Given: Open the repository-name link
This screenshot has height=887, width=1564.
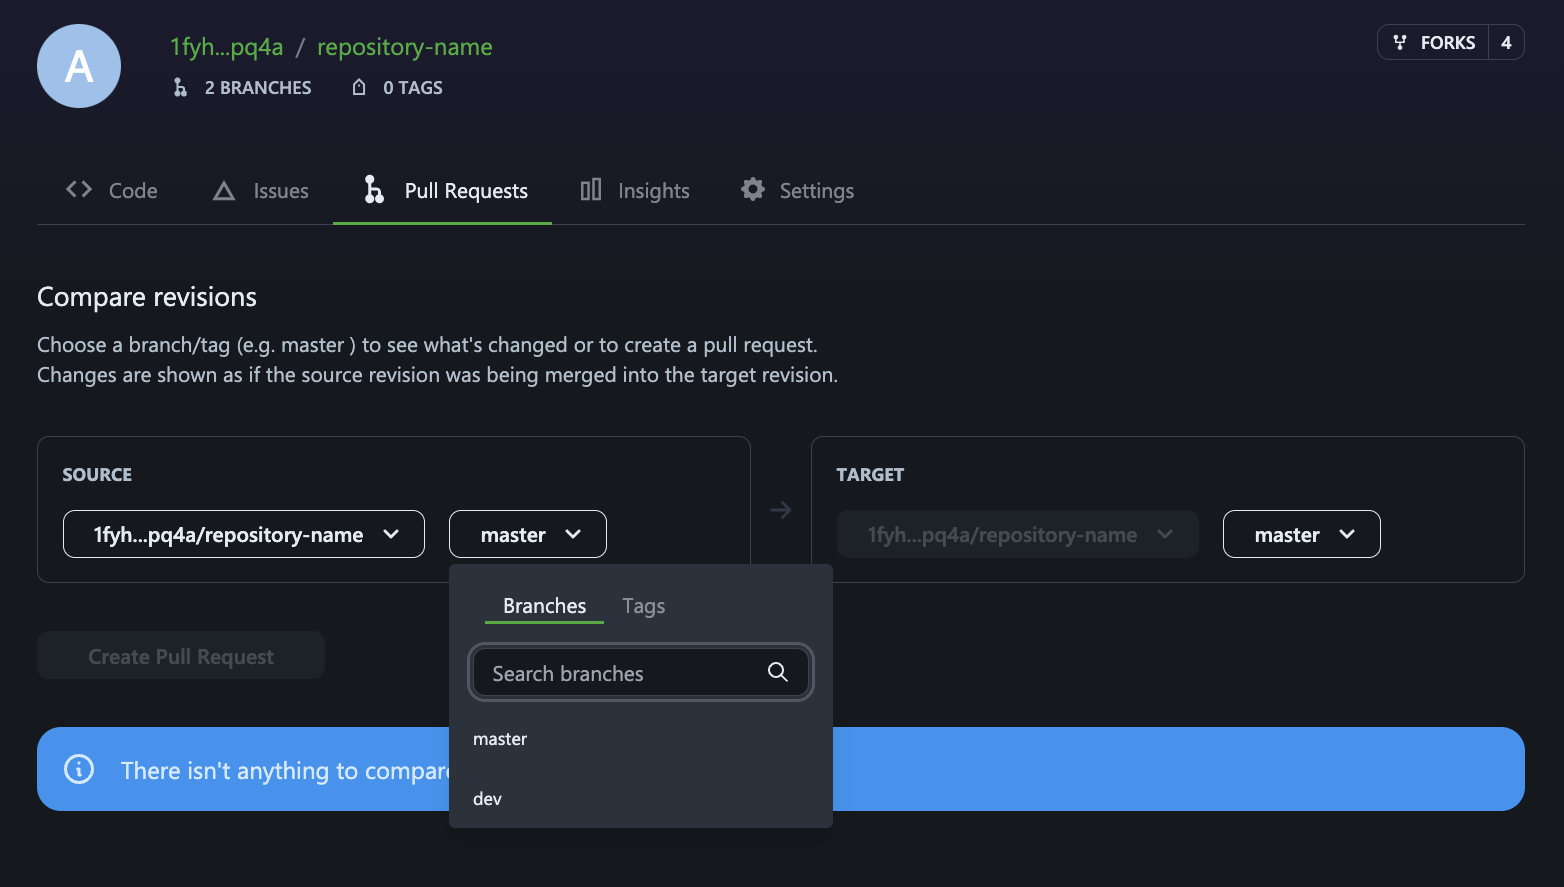Looking at the screenshot, I should click(405, 47).
